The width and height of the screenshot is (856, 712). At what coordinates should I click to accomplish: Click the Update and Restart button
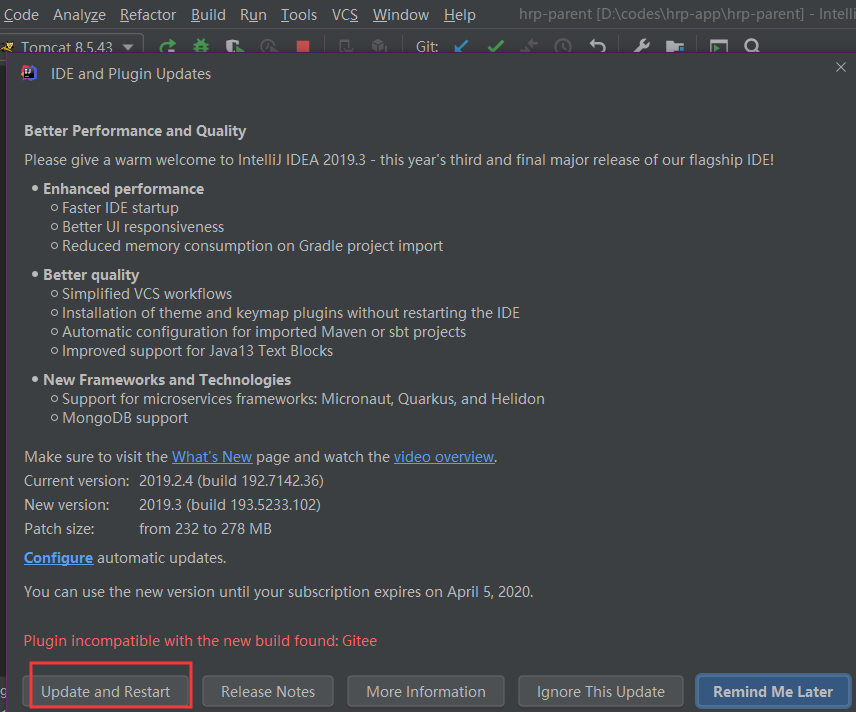coord(105,691)
